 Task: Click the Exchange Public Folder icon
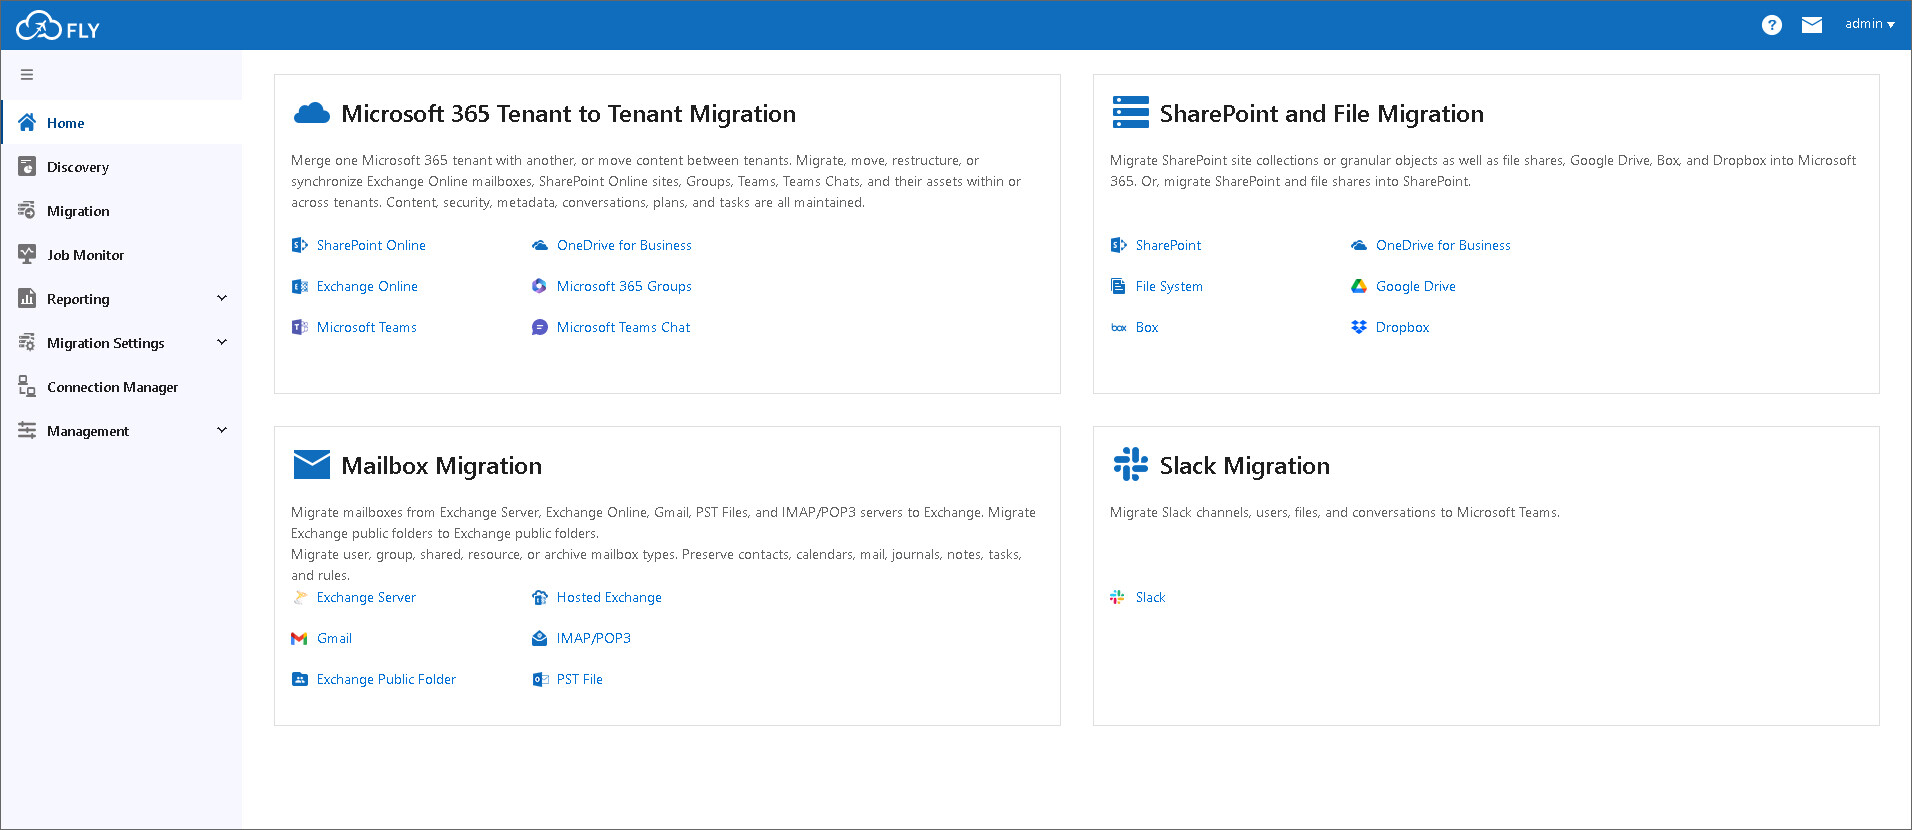tap(299, 679)
